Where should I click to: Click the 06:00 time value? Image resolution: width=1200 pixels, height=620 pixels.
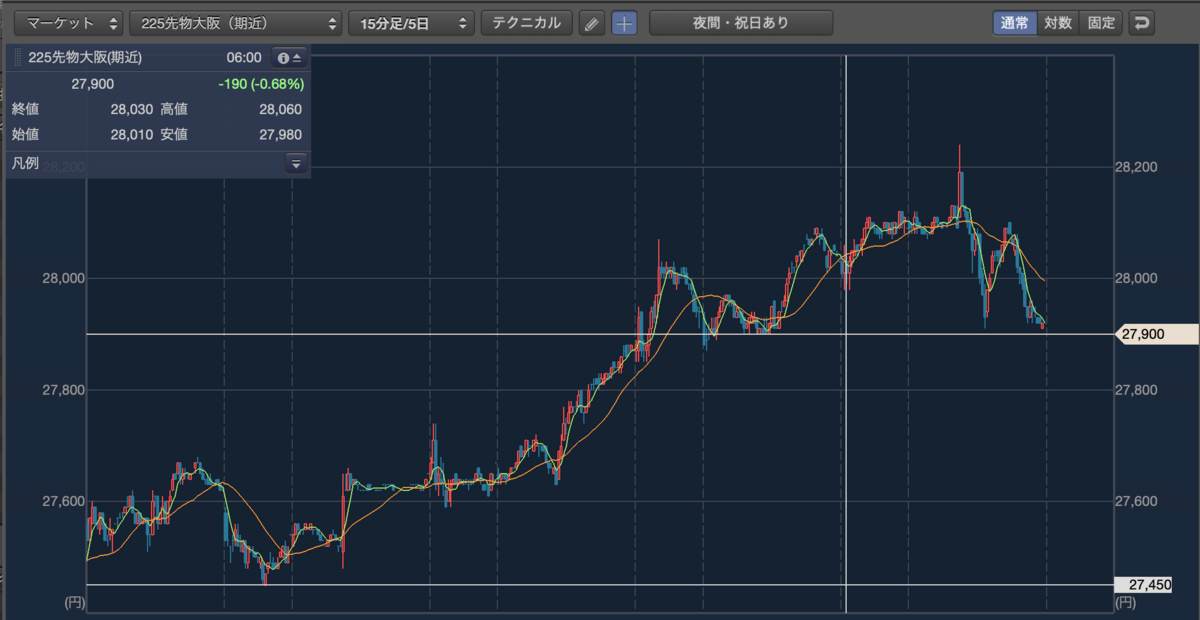[x=244, y=58]
